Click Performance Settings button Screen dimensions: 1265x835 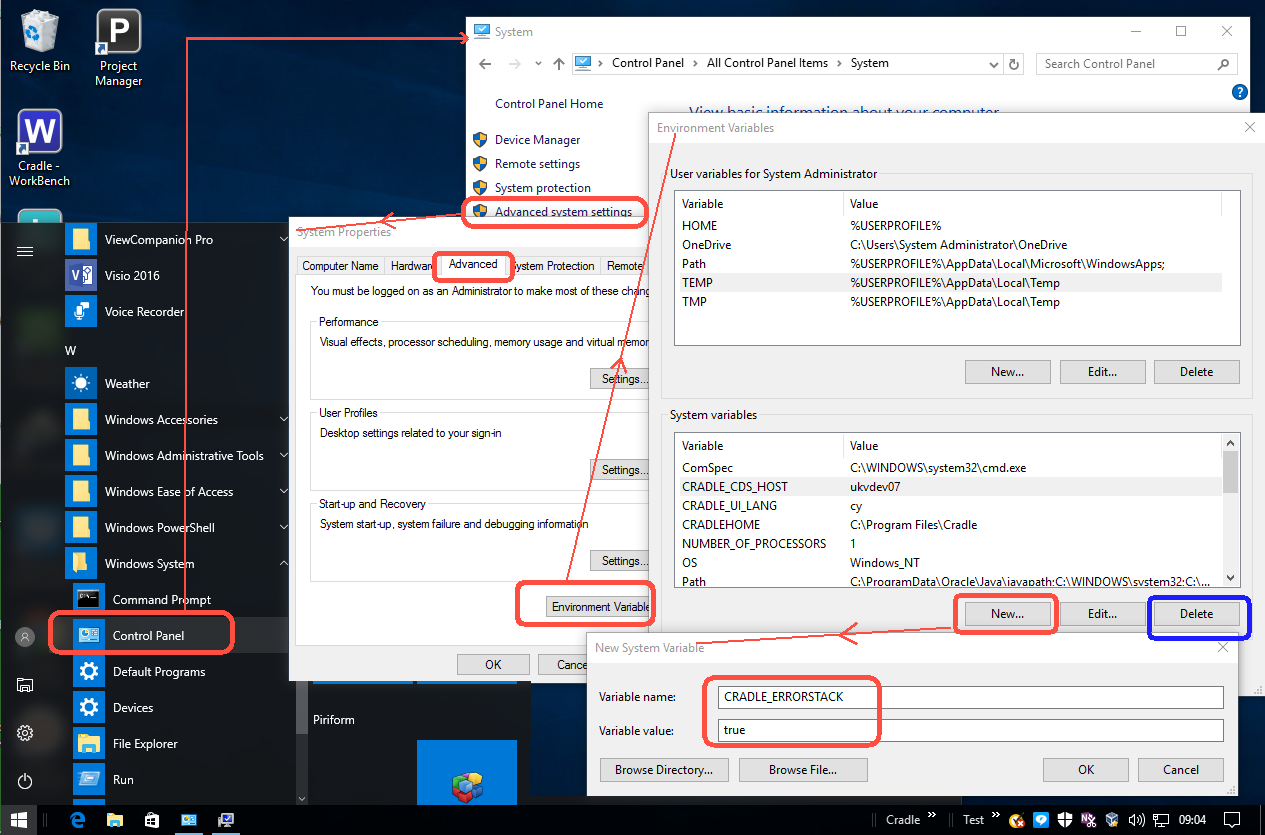[620, 379]
